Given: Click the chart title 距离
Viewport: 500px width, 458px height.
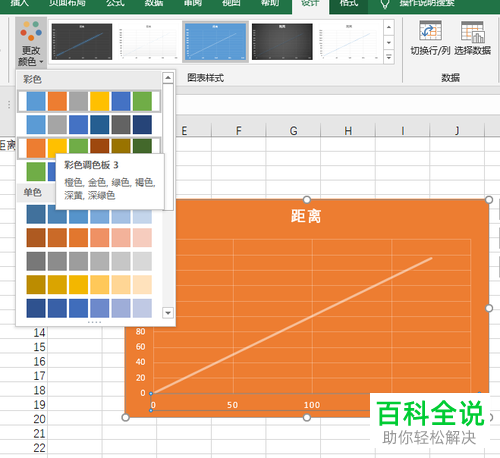Looking at the screenshot, I should [x=306, y=216].
